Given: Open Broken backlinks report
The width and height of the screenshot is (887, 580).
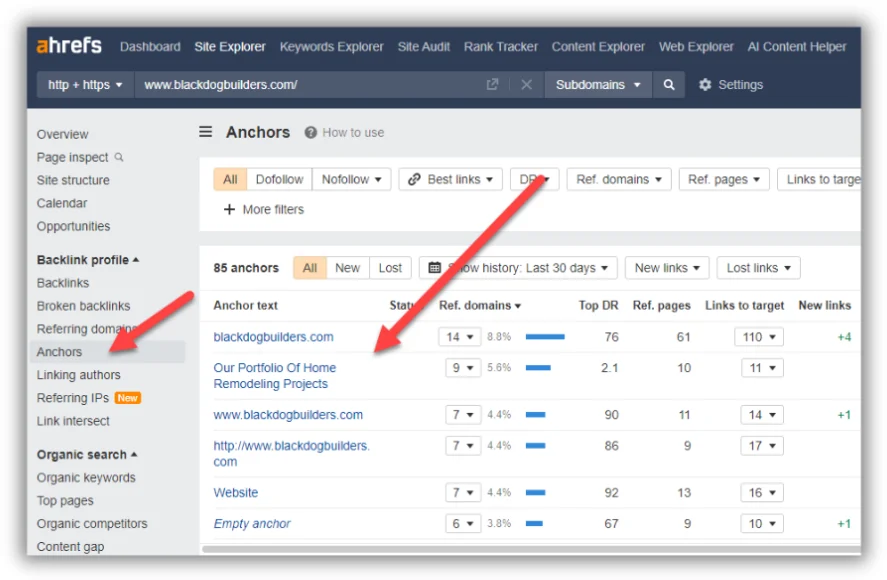Looking at the screenshot, I should pyautogui.click(x=83, y=306).
